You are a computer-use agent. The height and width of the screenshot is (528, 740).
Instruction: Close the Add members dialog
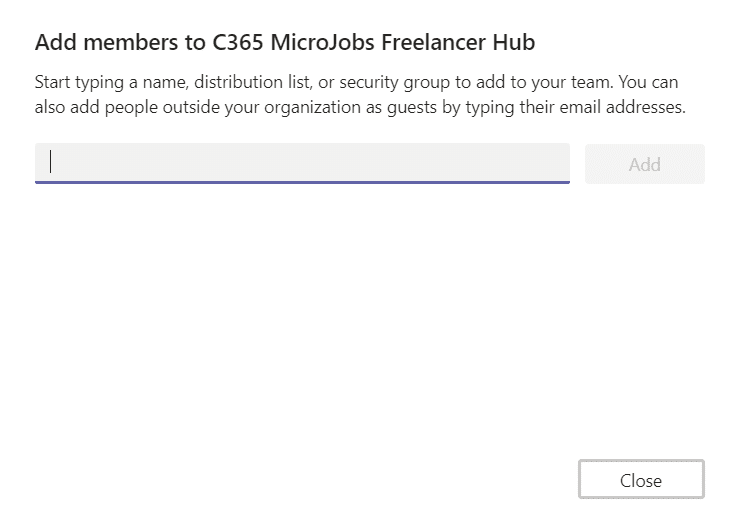coord(641,479)
